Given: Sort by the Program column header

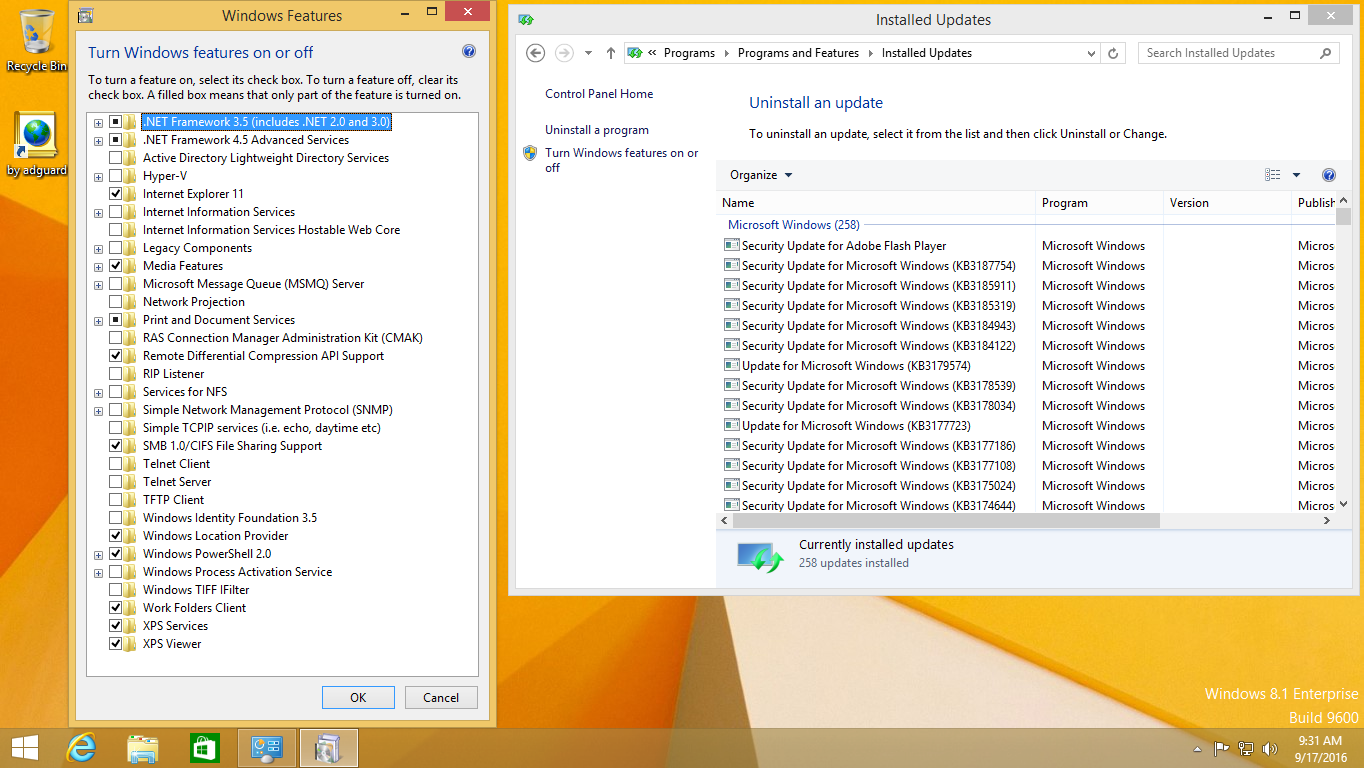Looking at the screenshot, I should 1099,203.
